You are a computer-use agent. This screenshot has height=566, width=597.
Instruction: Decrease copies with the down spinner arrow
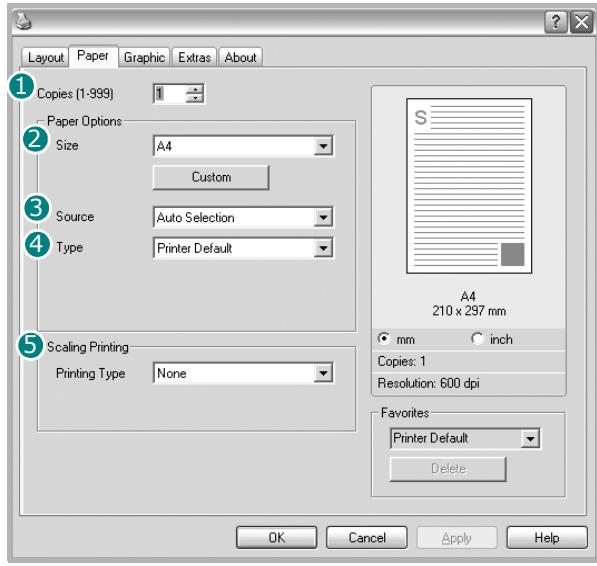pyautogui.click(x=195, y=98)
